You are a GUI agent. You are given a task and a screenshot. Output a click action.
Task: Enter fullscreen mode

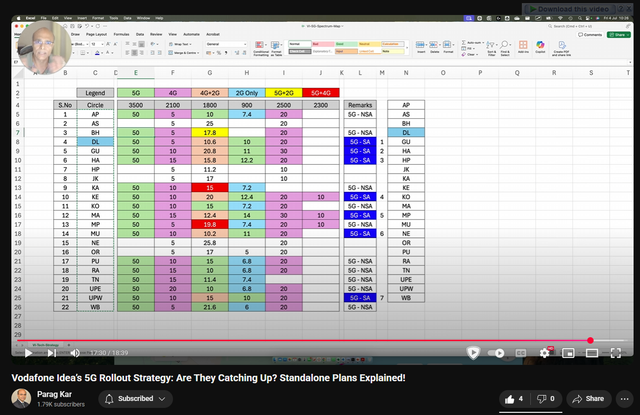point(616,353)
